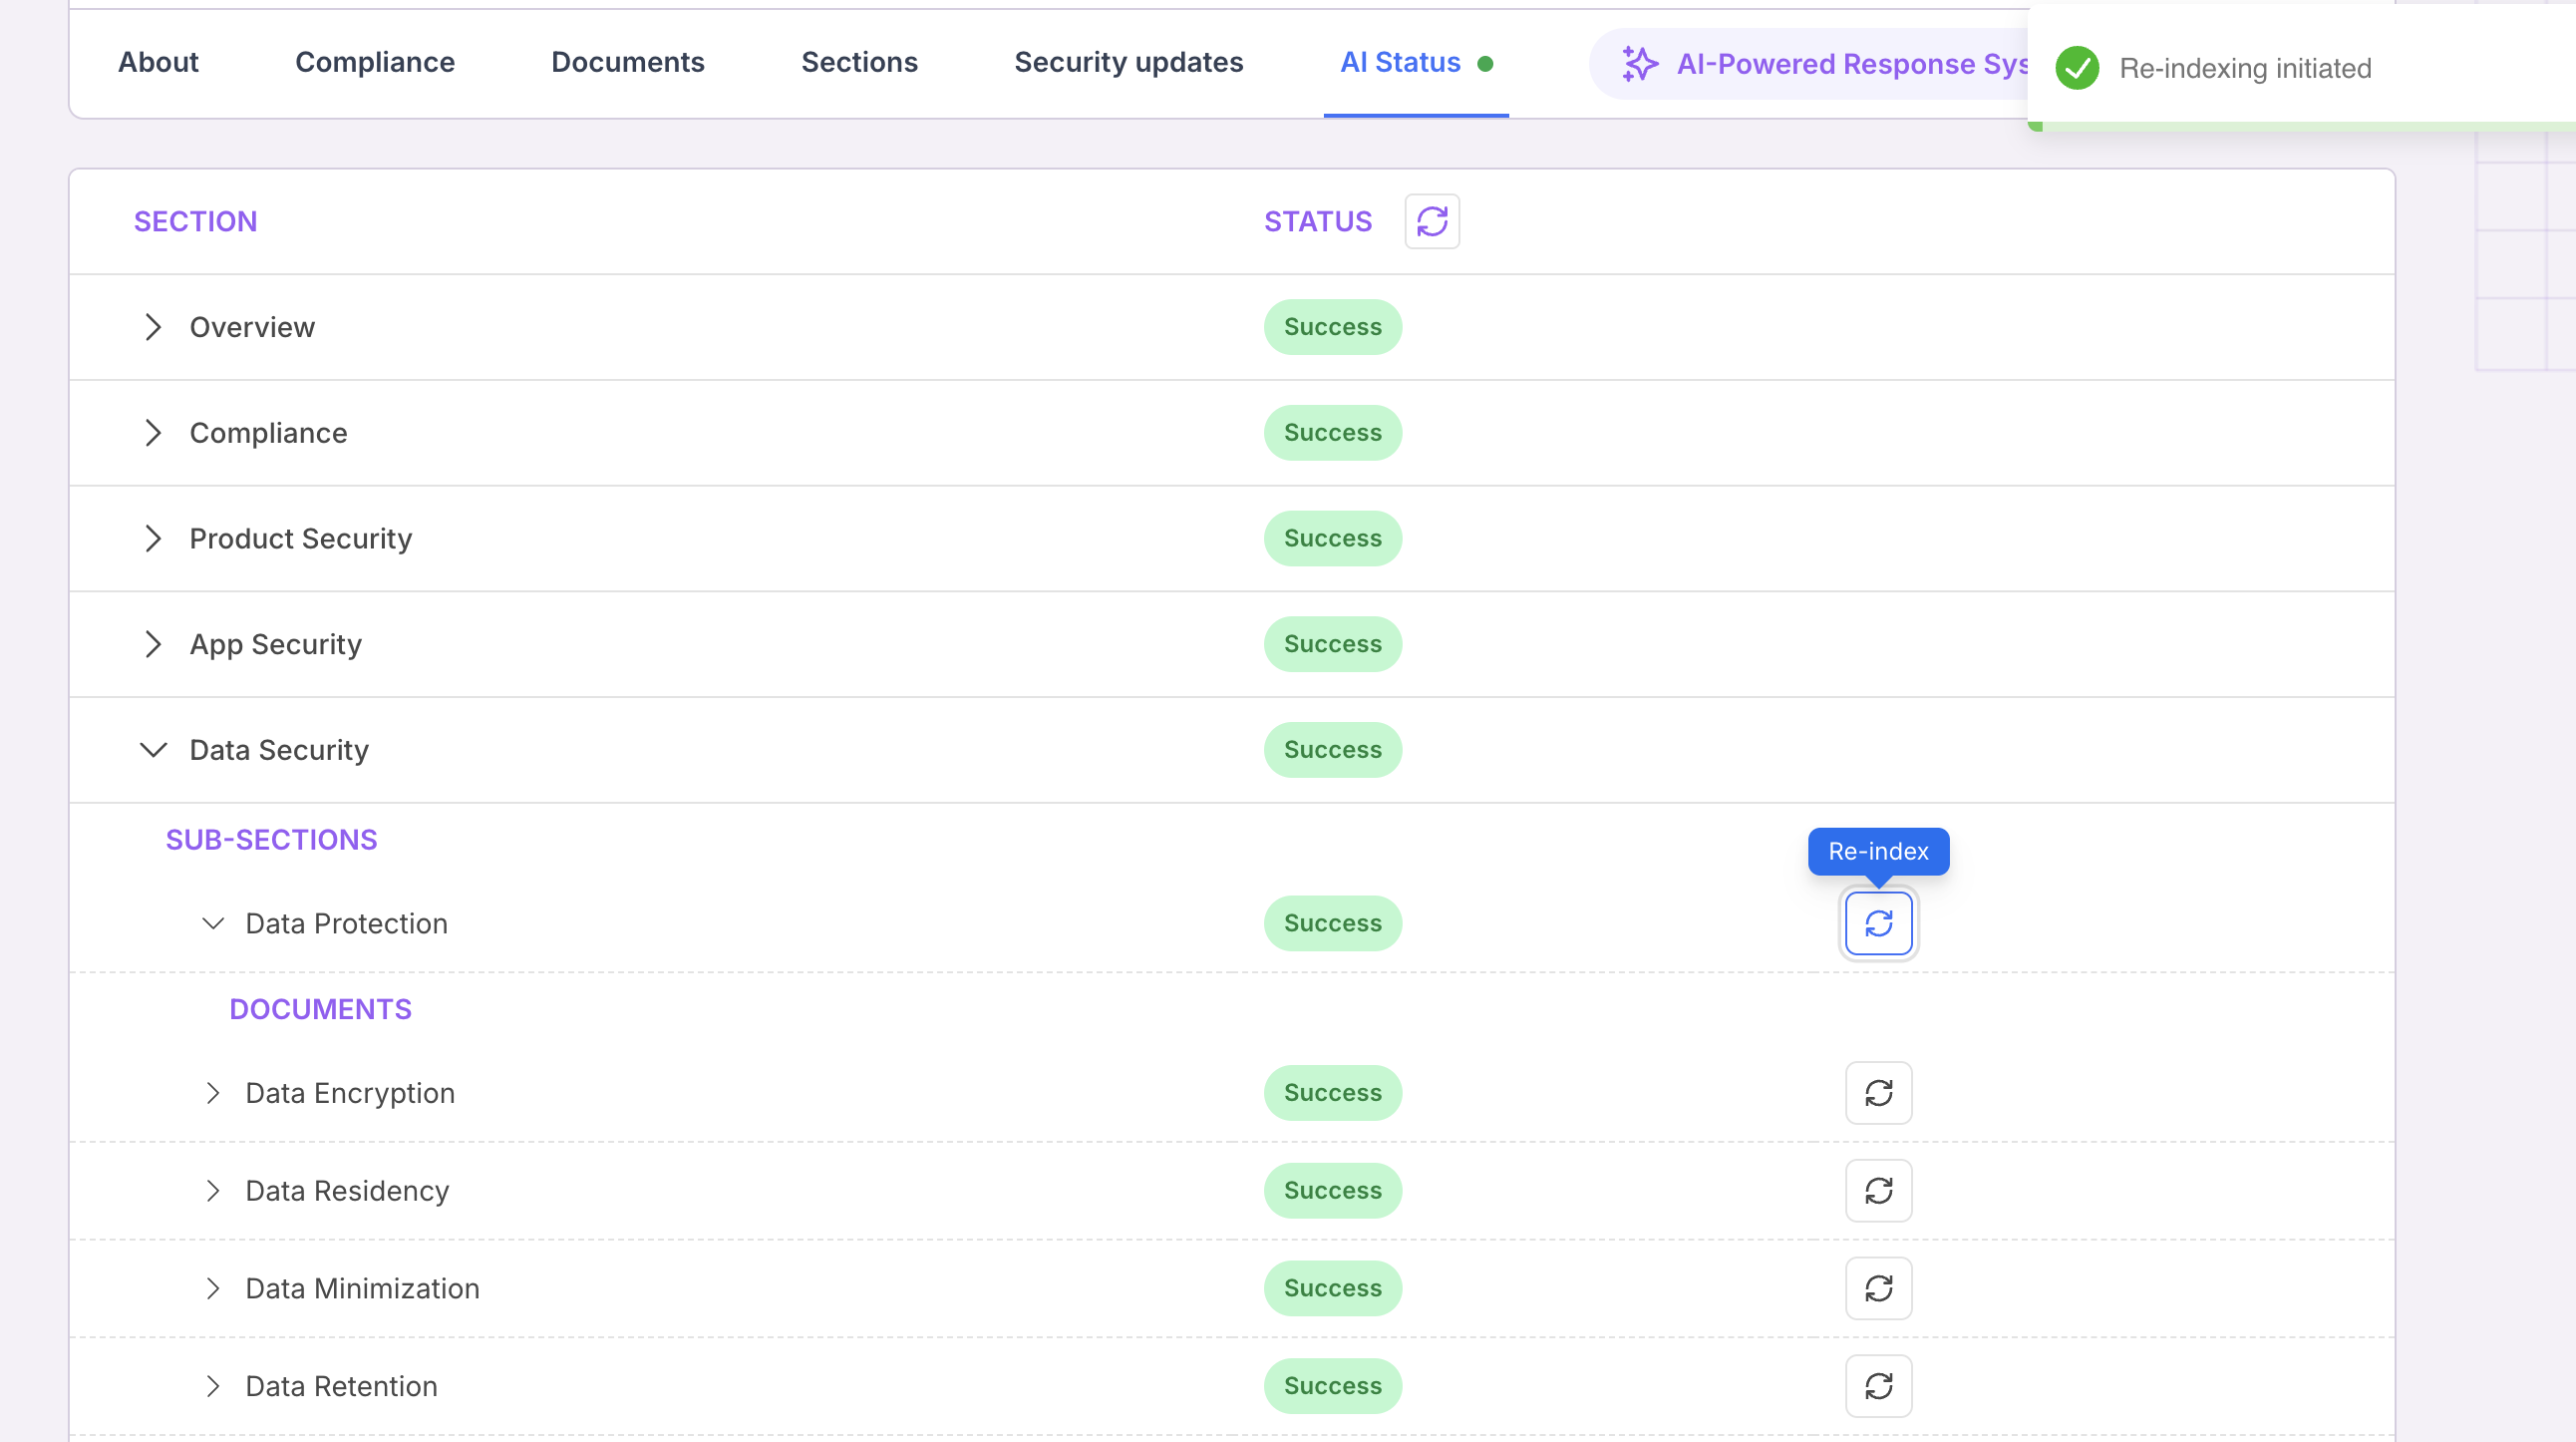The width and height of the screenshot is (2576, 1442).
Task: Re-index the Data Protection sub-section
Action: point(1878,923)
